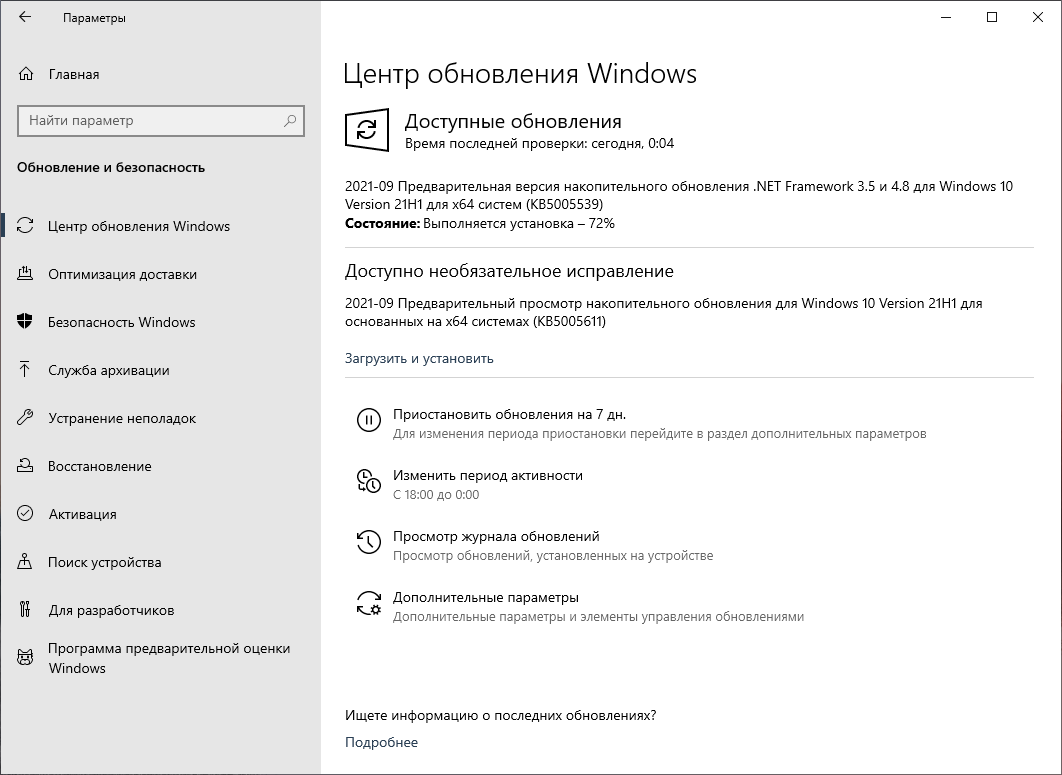Click Загрузить и установить link

tap(419, 358)
